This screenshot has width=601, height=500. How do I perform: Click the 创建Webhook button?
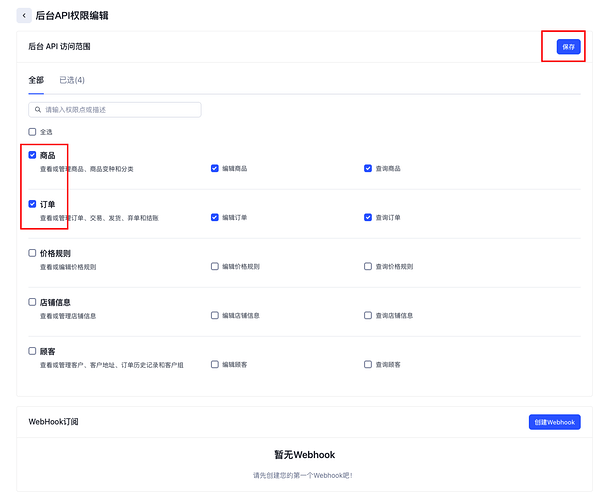click(555, 422)
